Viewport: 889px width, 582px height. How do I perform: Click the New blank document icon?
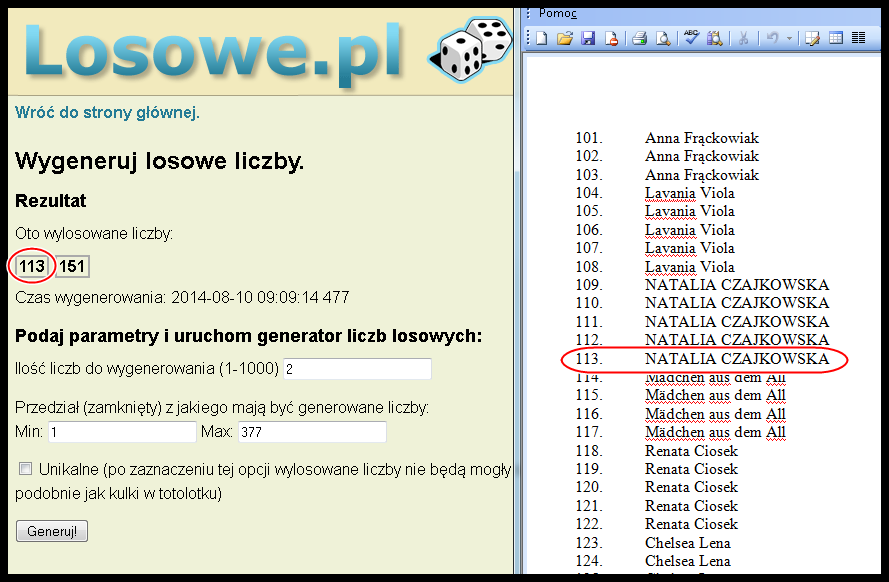542,39
